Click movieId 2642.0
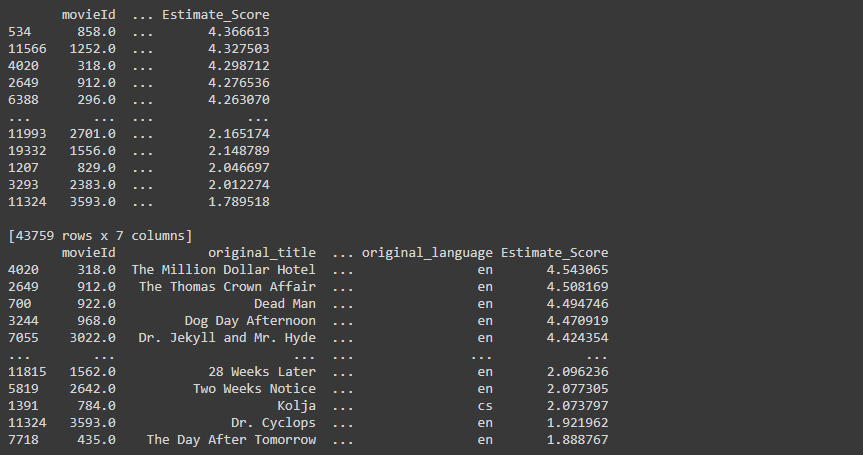The image size is (863, 455). 92,389
